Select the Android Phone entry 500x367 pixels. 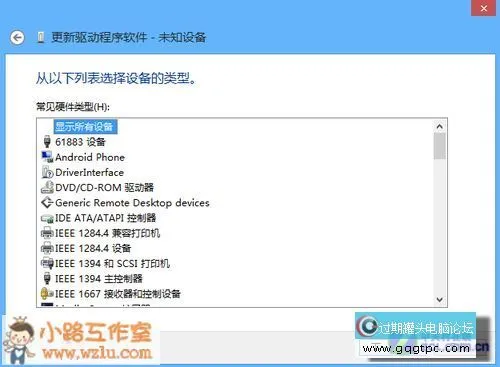(90, 157)
